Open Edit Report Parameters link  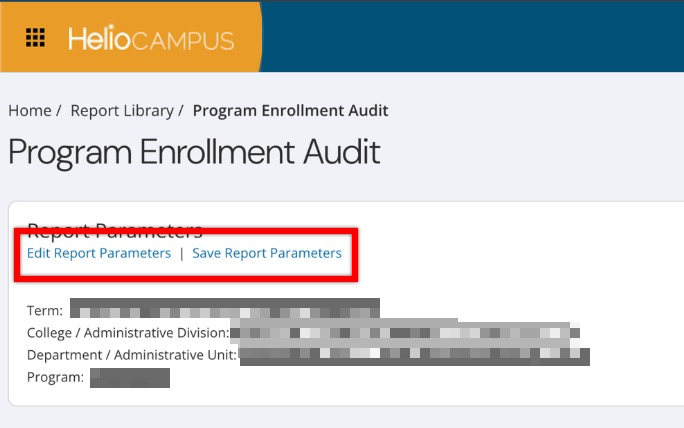pos(99,253)
